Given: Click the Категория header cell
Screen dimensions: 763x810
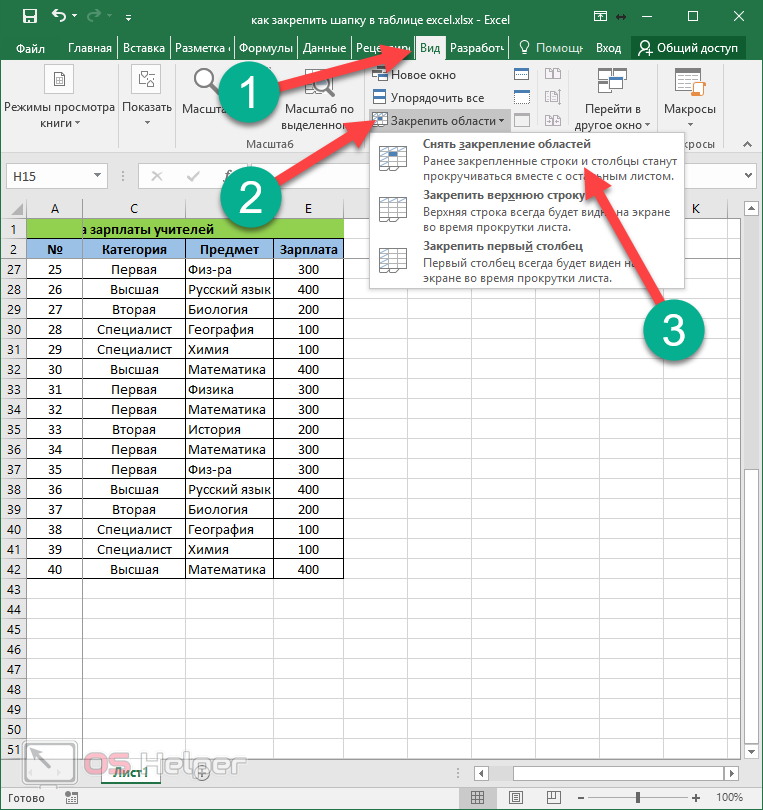Looking at the screenshot, I should point(134,249).
